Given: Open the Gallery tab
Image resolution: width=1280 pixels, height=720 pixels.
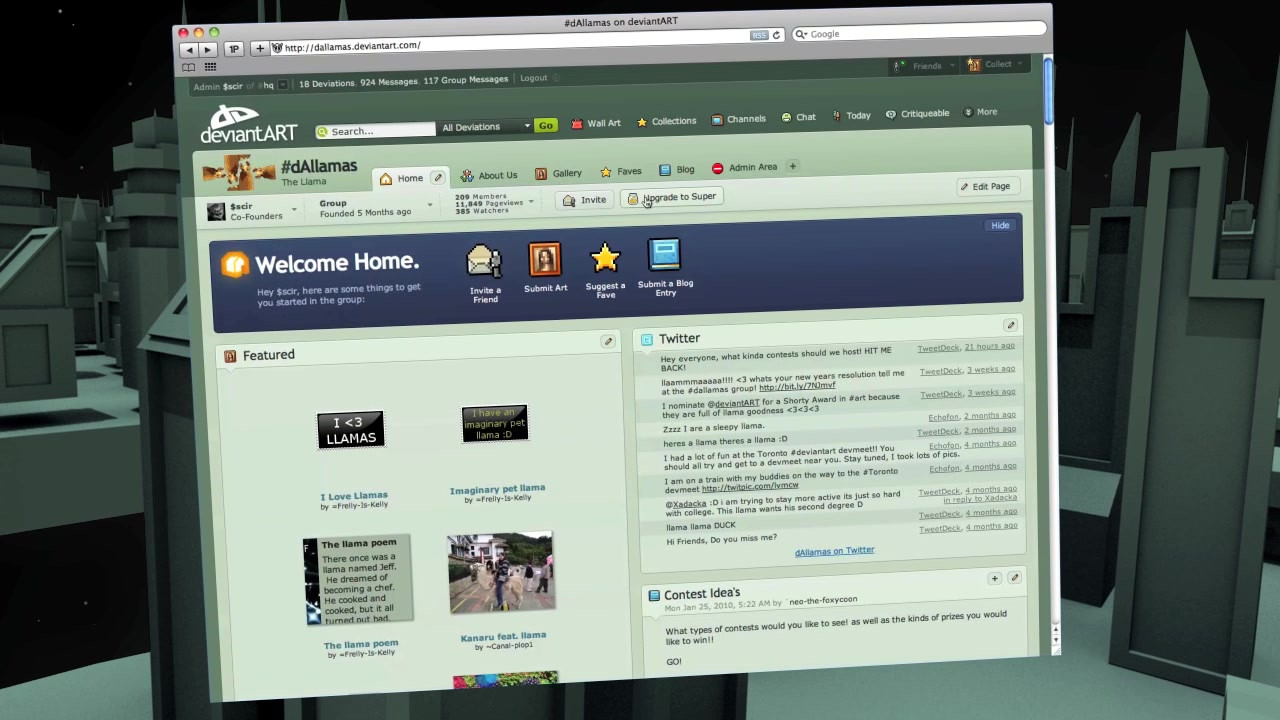Looking at the screenshot, I should tap(558, 173).
